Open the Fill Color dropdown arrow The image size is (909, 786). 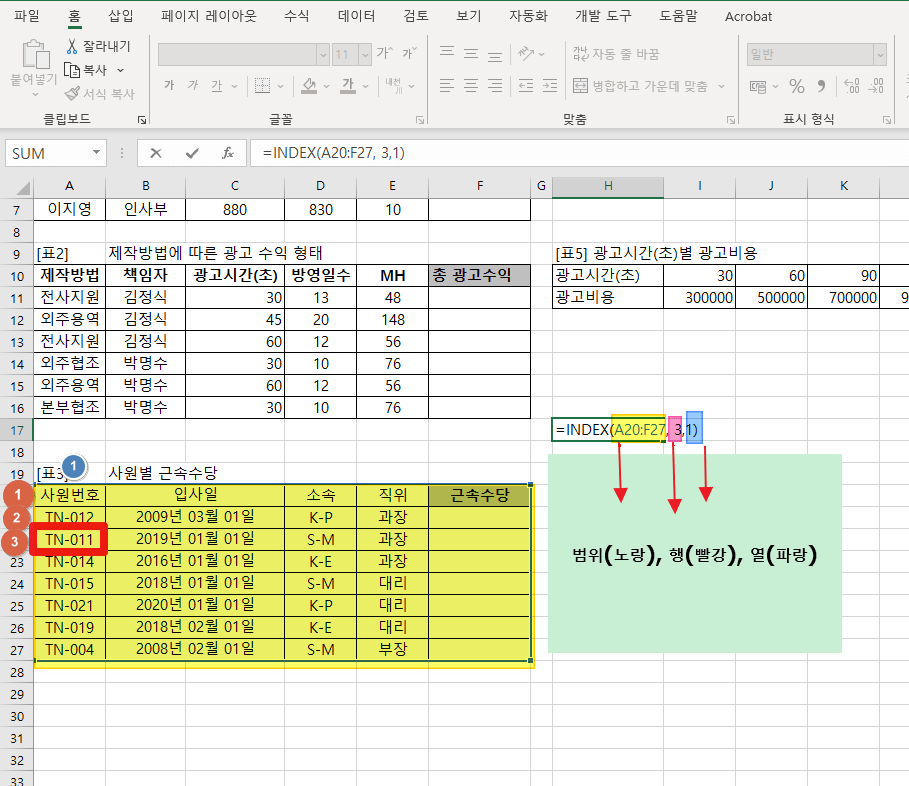pyautogui.click(x=326, y=86)
